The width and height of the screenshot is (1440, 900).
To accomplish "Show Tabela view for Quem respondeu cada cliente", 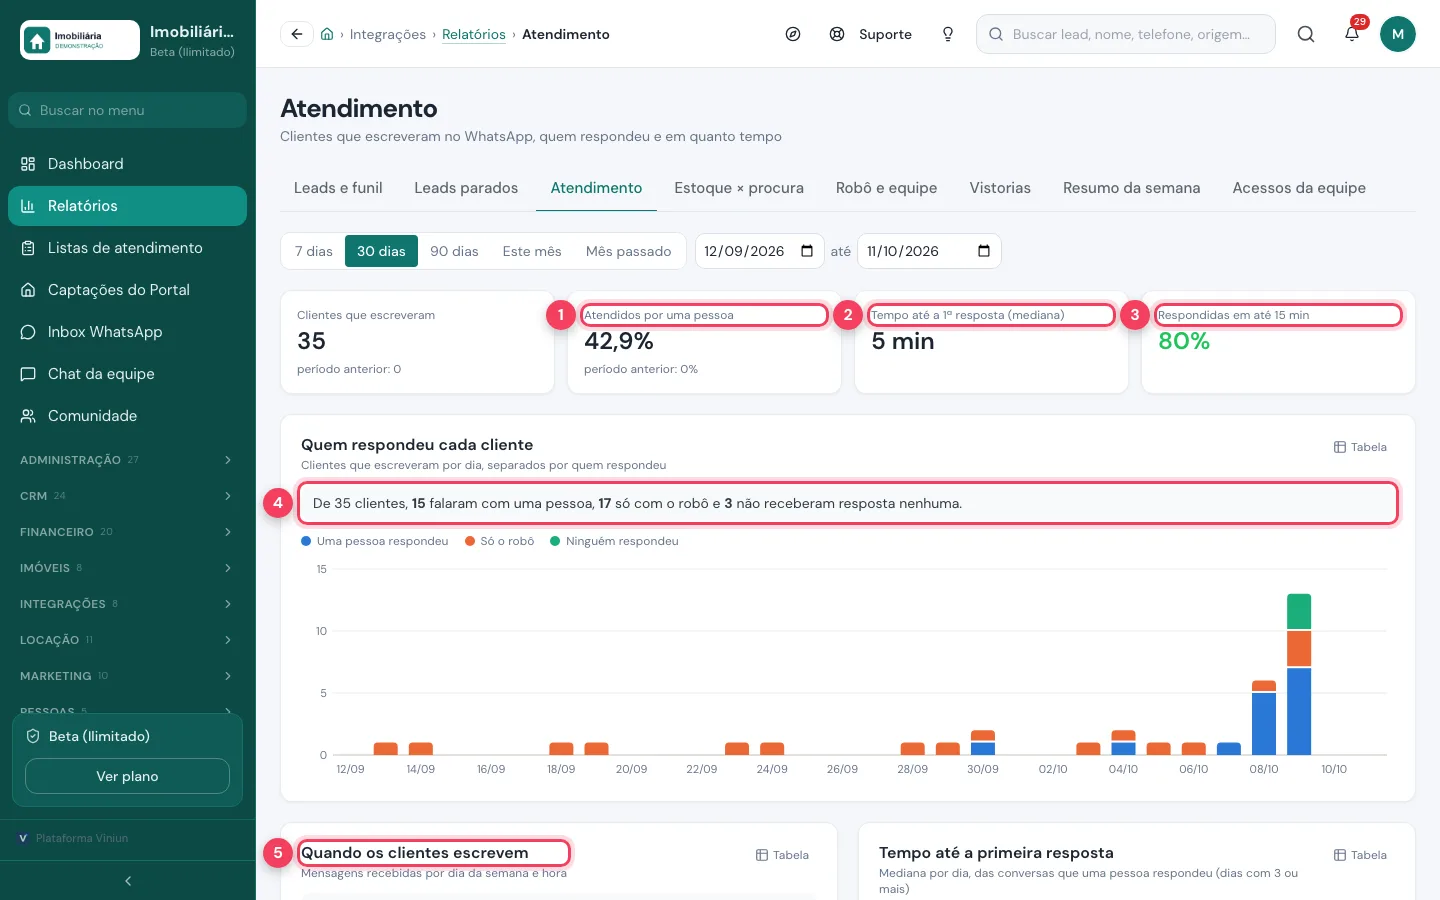I will (1360, 447).
